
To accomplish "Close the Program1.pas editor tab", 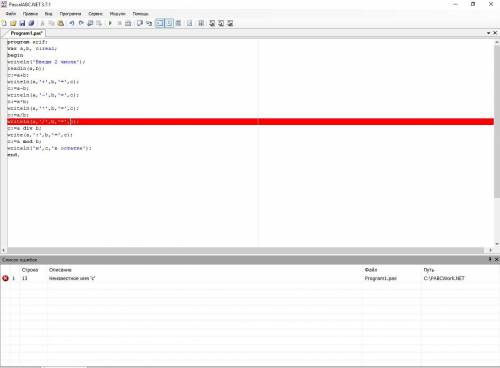I will [495, 33].
